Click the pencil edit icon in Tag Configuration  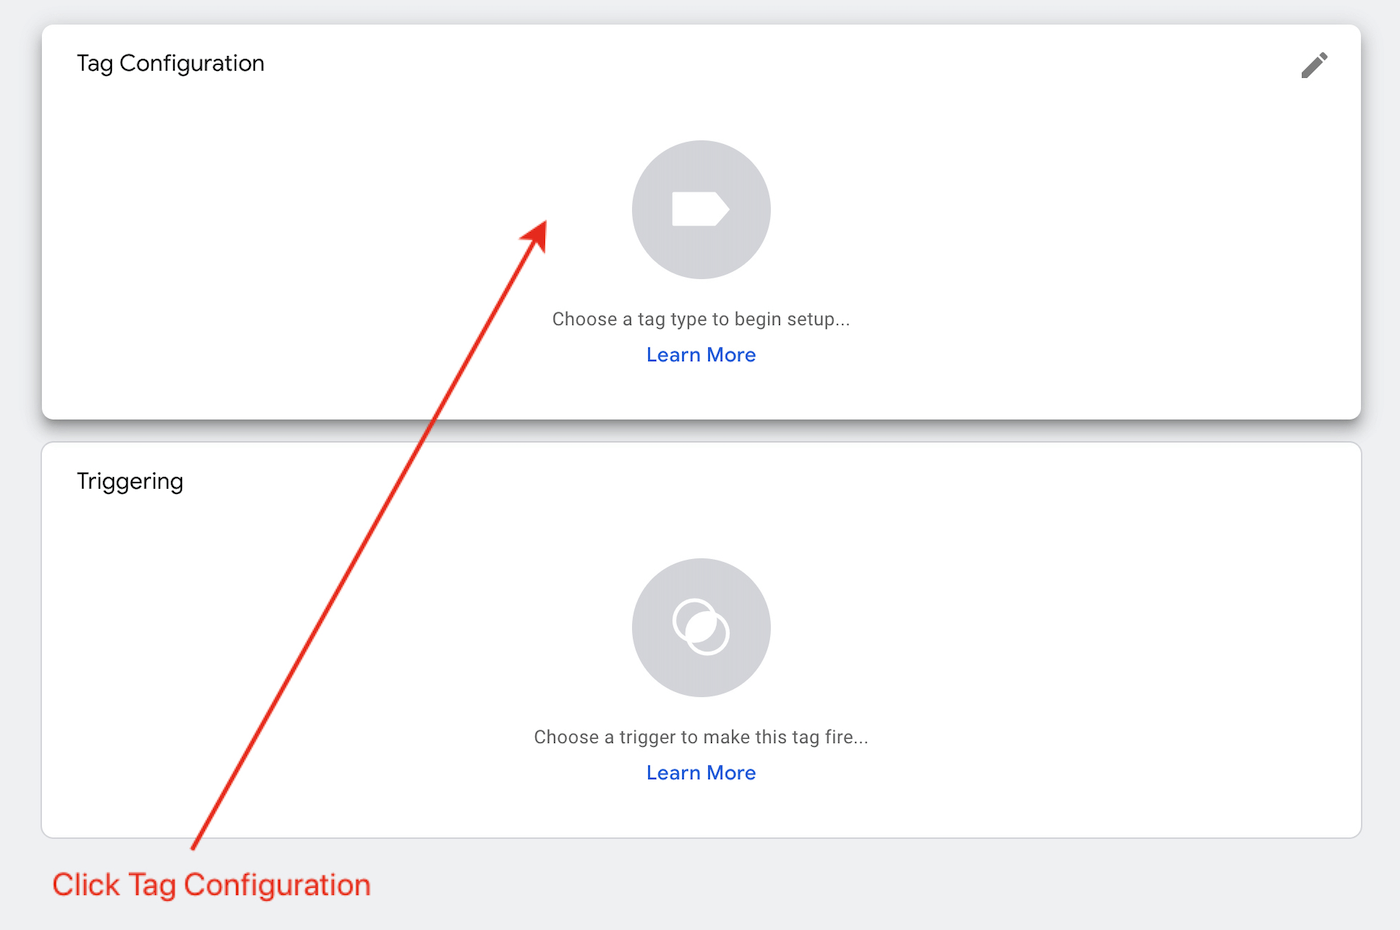[x=1314, y=65]
